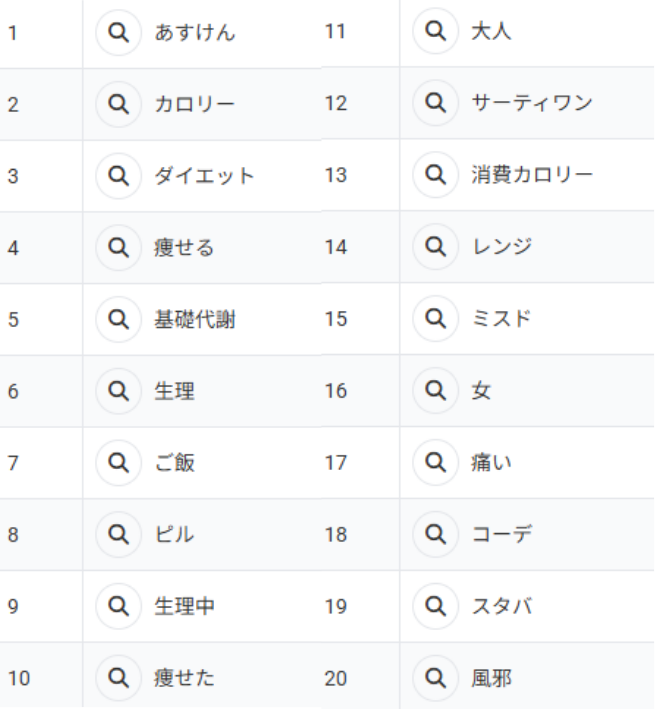The width and height of the screenshot is (655, 710).
Task: Open the keyword 女 at rank 16
Action: [482, 391]
